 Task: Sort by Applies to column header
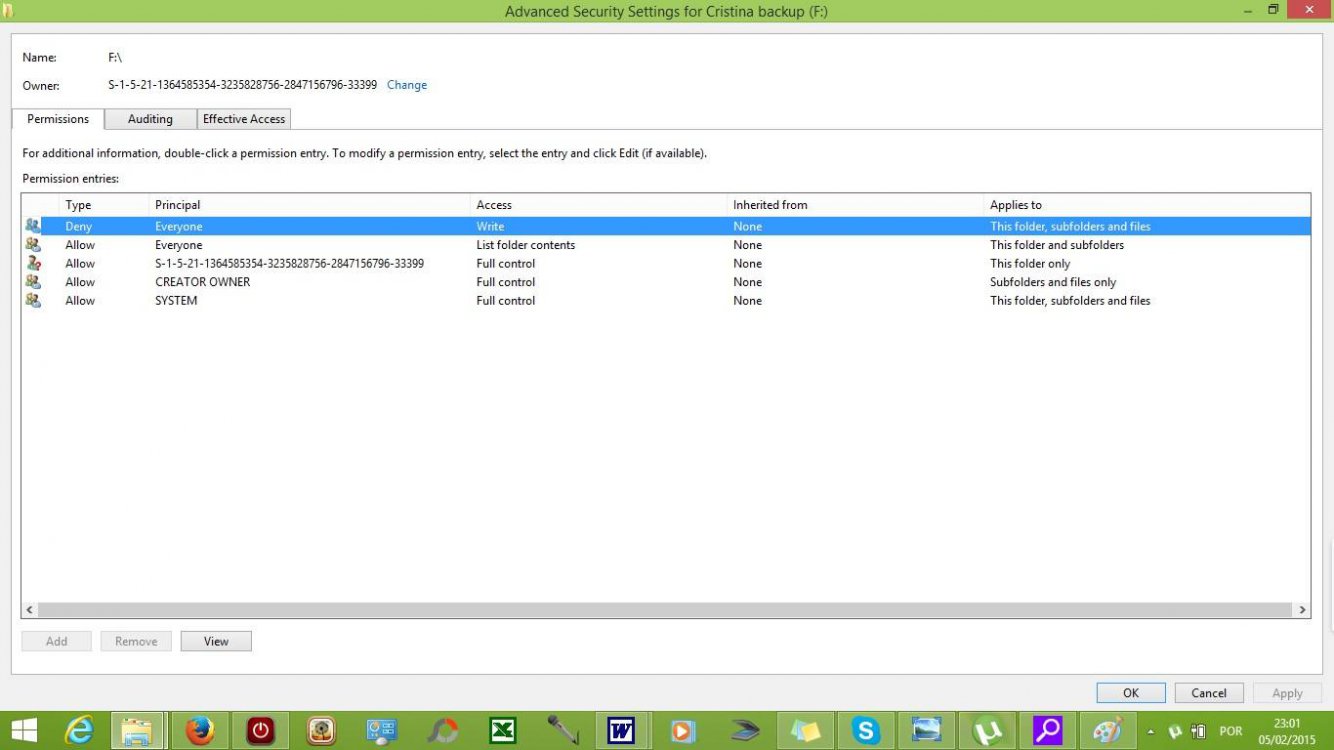[1147, 205]
